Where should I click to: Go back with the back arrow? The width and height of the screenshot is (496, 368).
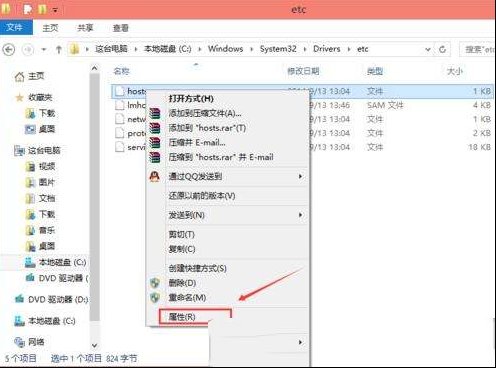(9, 50)
